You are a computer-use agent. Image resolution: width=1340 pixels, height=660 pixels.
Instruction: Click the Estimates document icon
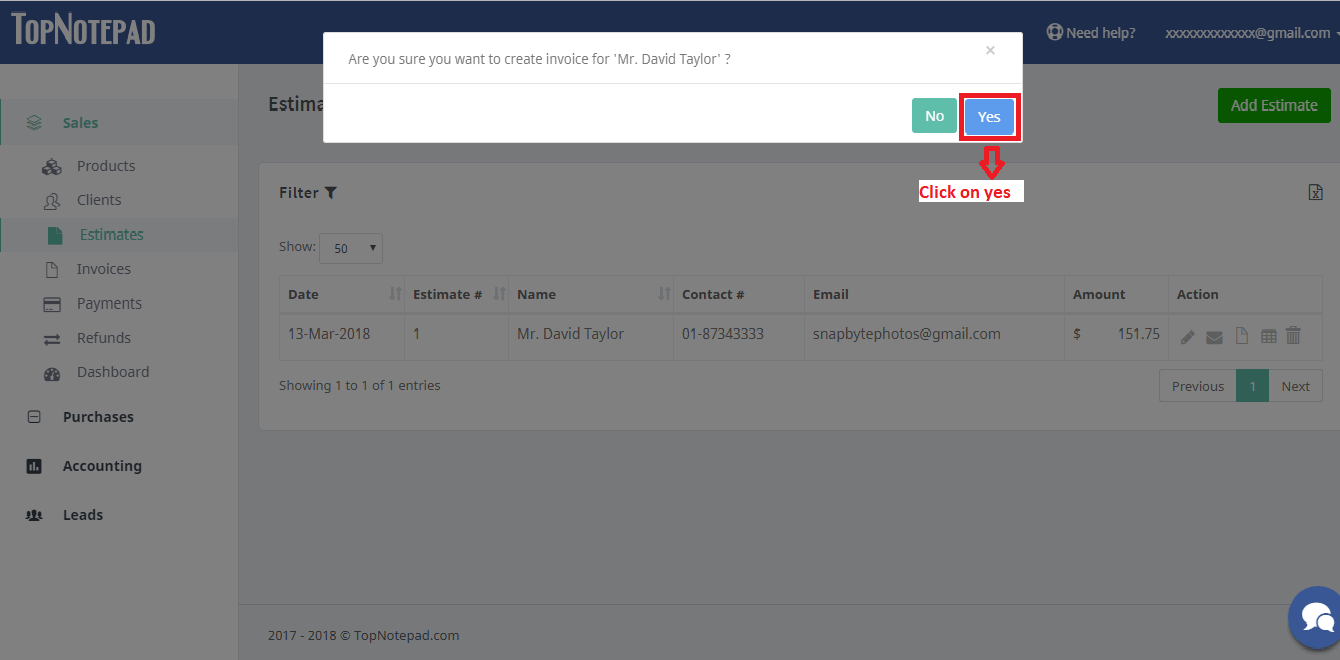55,235
